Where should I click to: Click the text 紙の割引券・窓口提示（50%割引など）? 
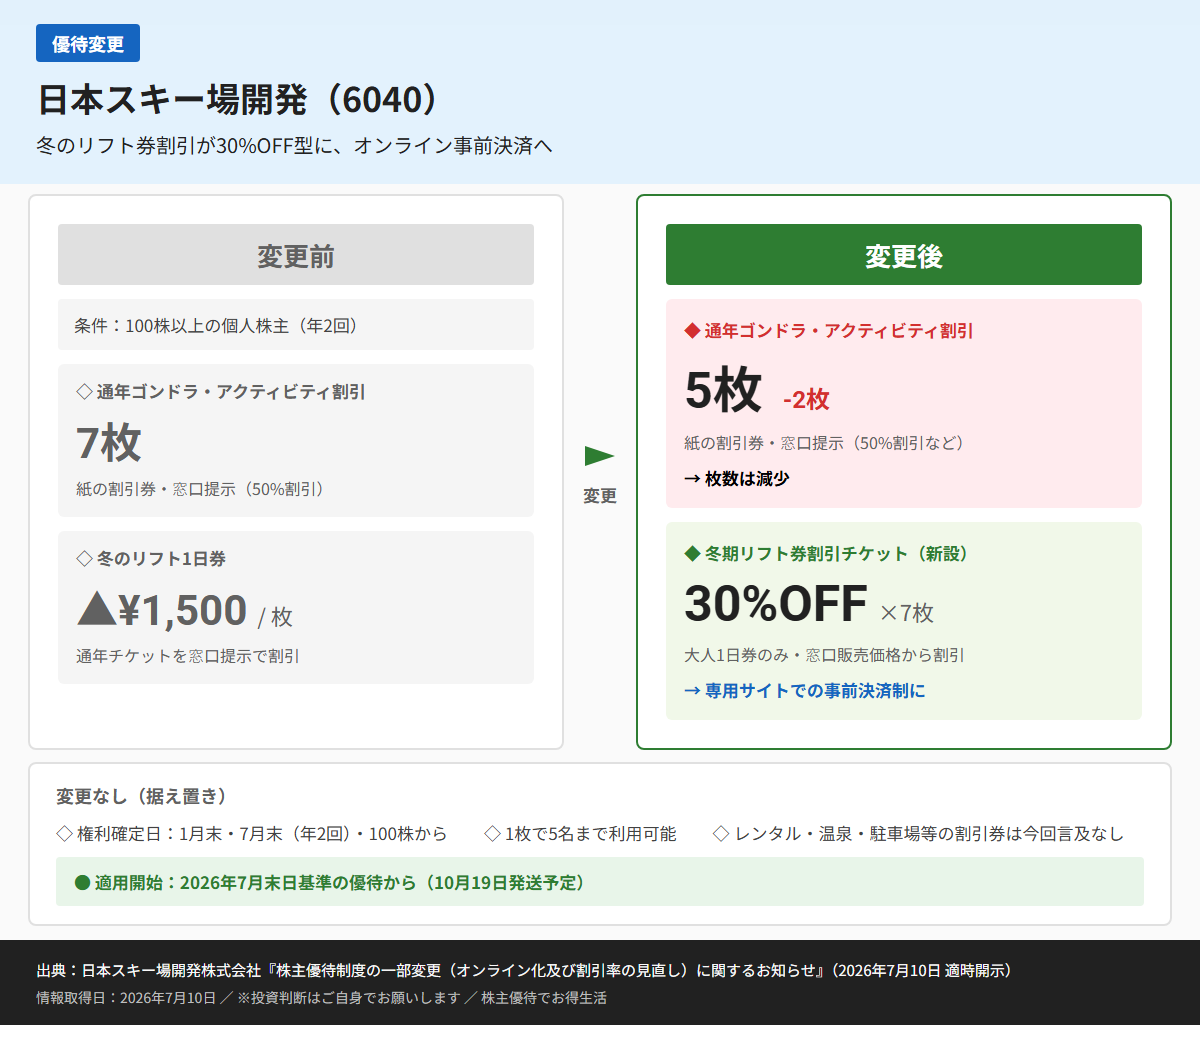[x=824, y=443]
